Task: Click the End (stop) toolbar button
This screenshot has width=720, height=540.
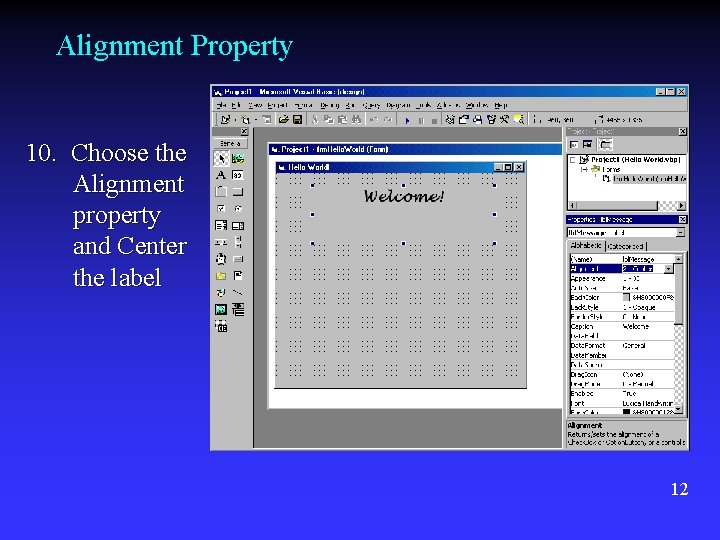Action: [434, 120]
